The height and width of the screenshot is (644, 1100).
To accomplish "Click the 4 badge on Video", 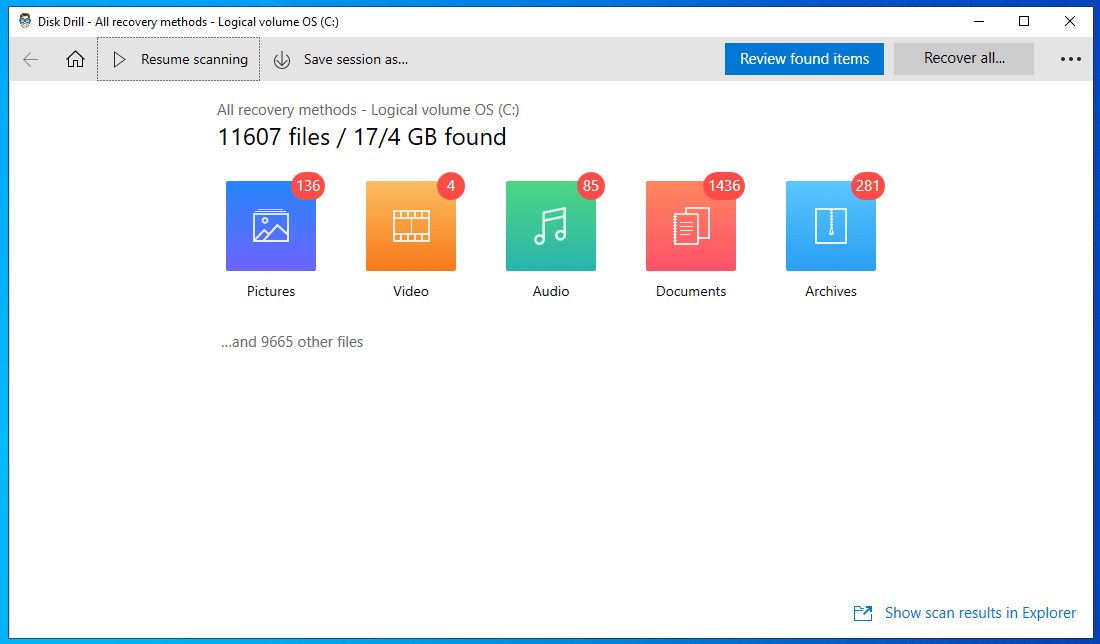I will pos(451,186).
